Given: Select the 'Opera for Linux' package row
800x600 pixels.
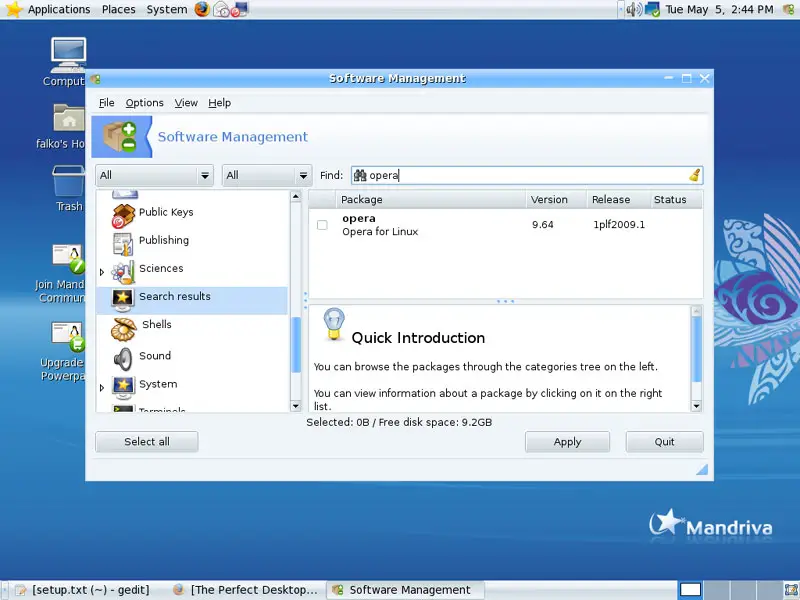Looking at the screenshot, I should click(x=506, y=225).
